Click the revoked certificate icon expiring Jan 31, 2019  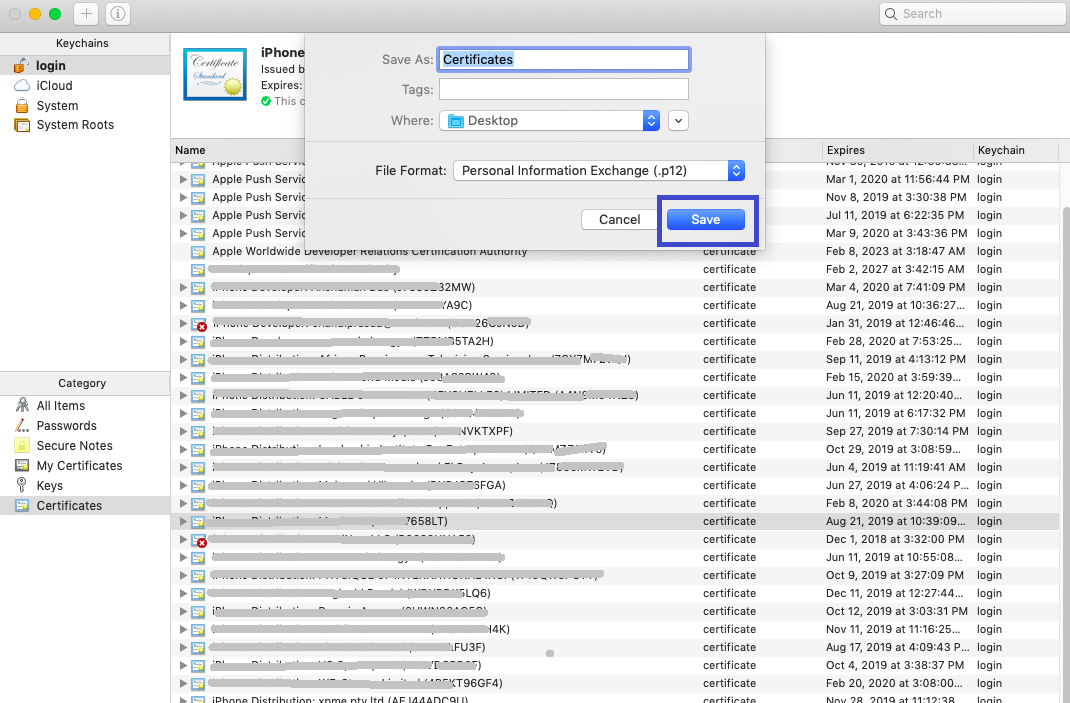pyautogui.click(x=199, y=324)
